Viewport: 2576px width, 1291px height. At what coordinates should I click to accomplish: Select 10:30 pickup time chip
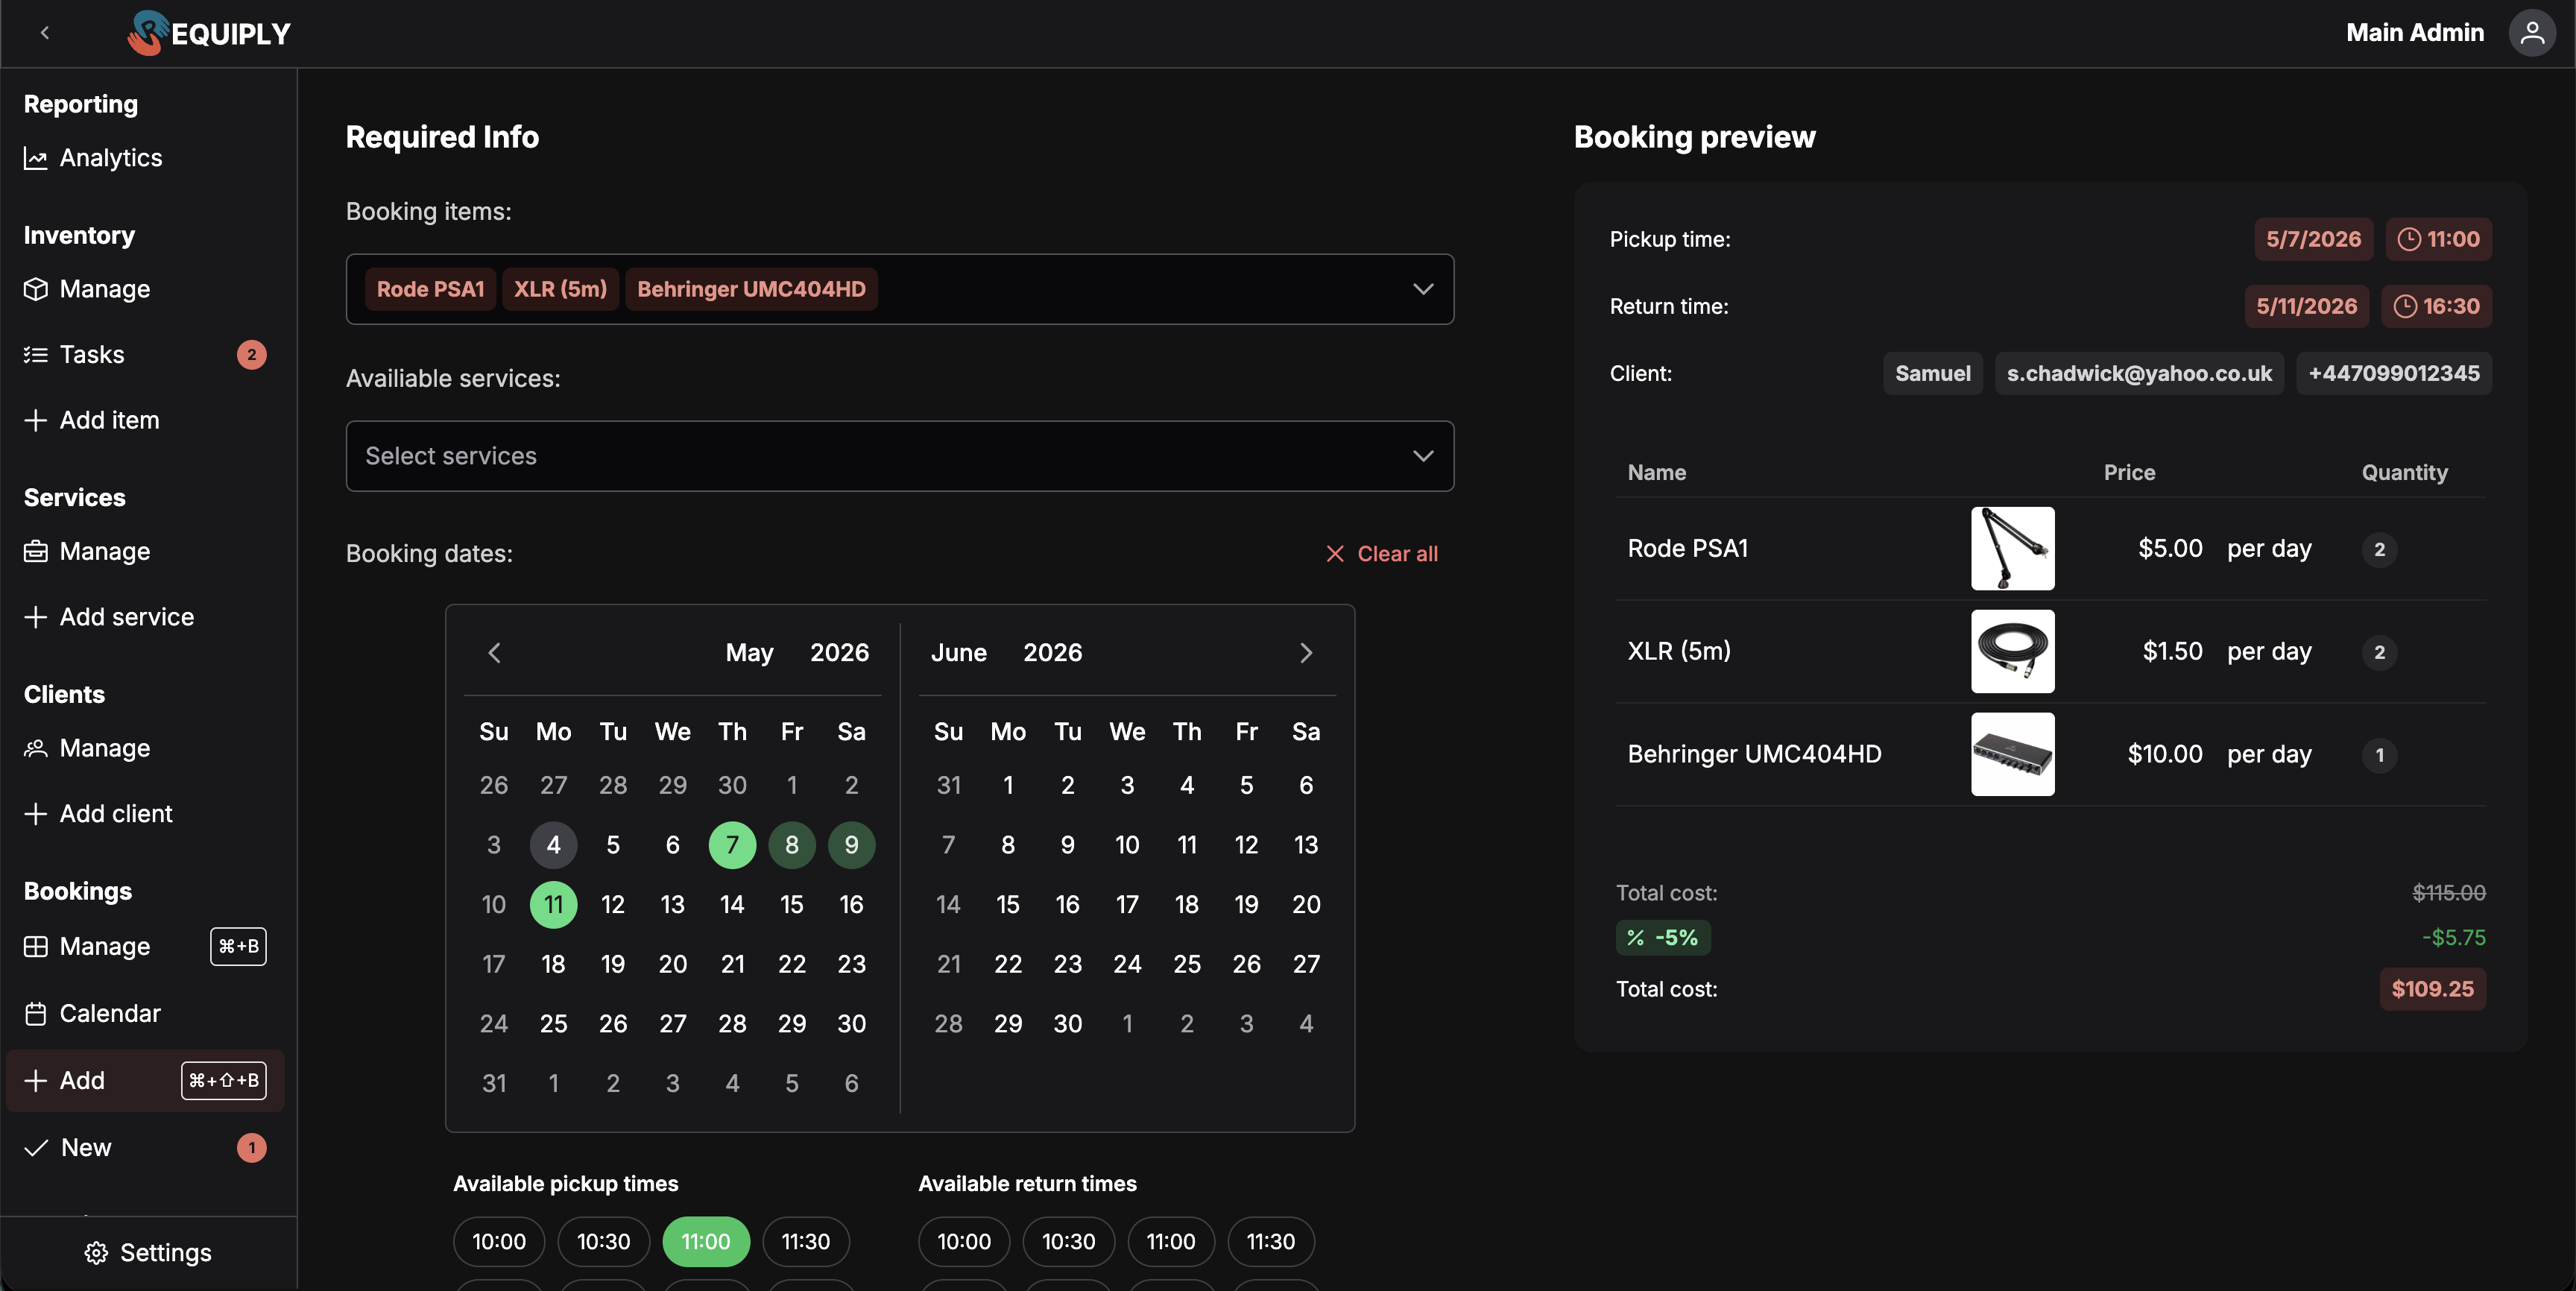[x=604, y=1242]
